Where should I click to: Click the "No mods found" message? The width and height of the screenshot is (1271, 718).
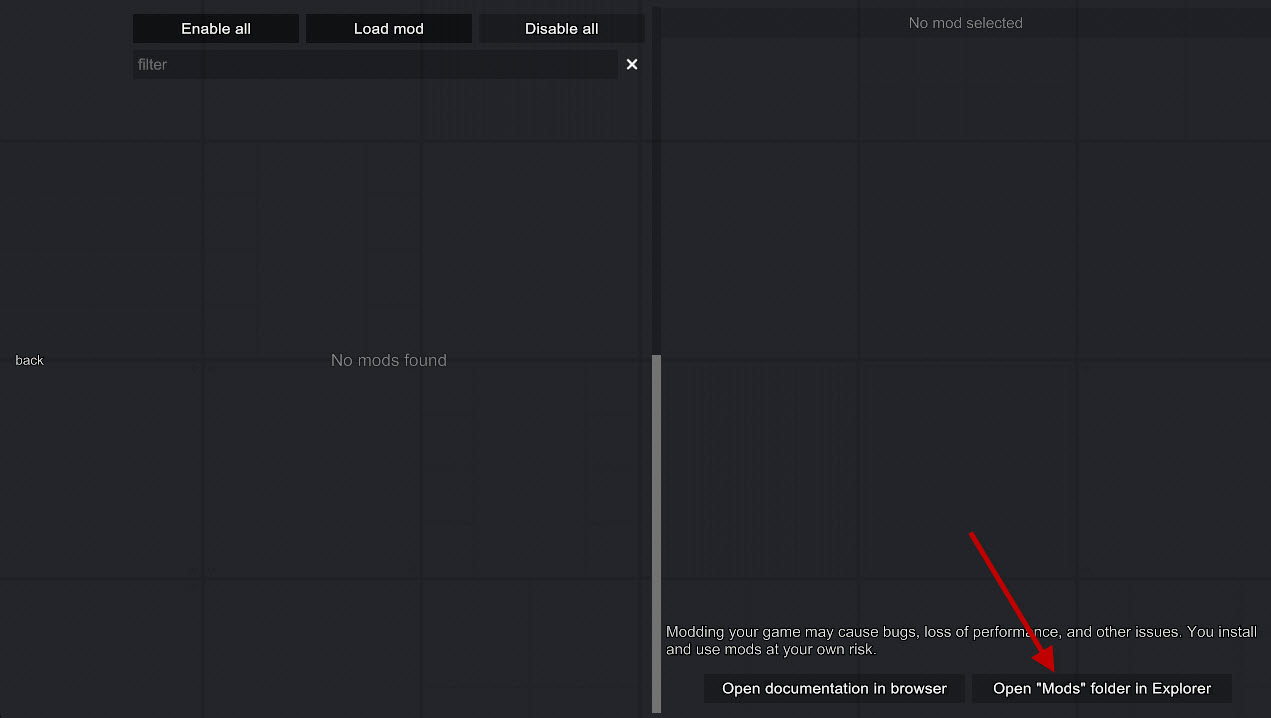click(x=389, y=360)
